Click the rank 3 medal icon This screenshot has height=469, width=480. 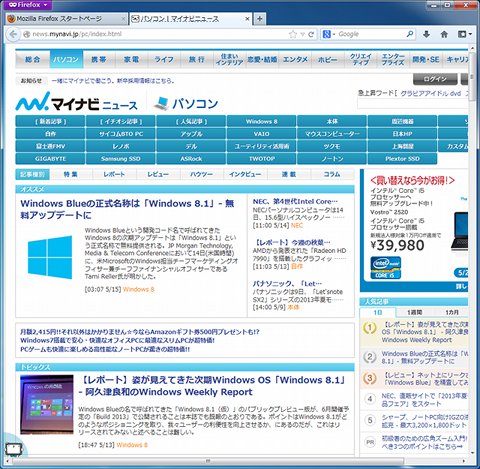tap(370, 378)
